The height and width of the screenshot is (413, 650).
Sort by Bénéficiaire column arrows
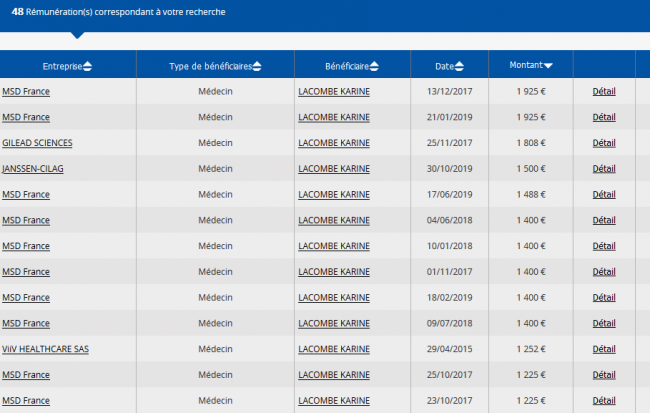click(x=374, y=66)
